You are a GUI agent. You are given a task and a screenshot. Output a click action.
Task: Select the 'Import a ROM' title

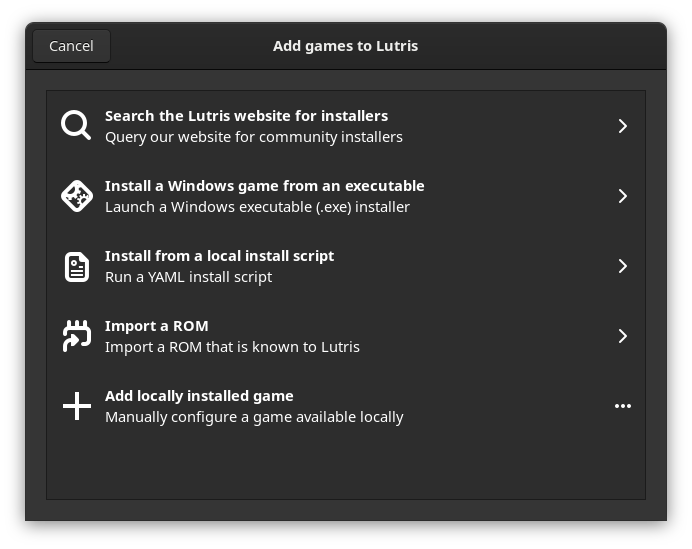coord(156,326)
